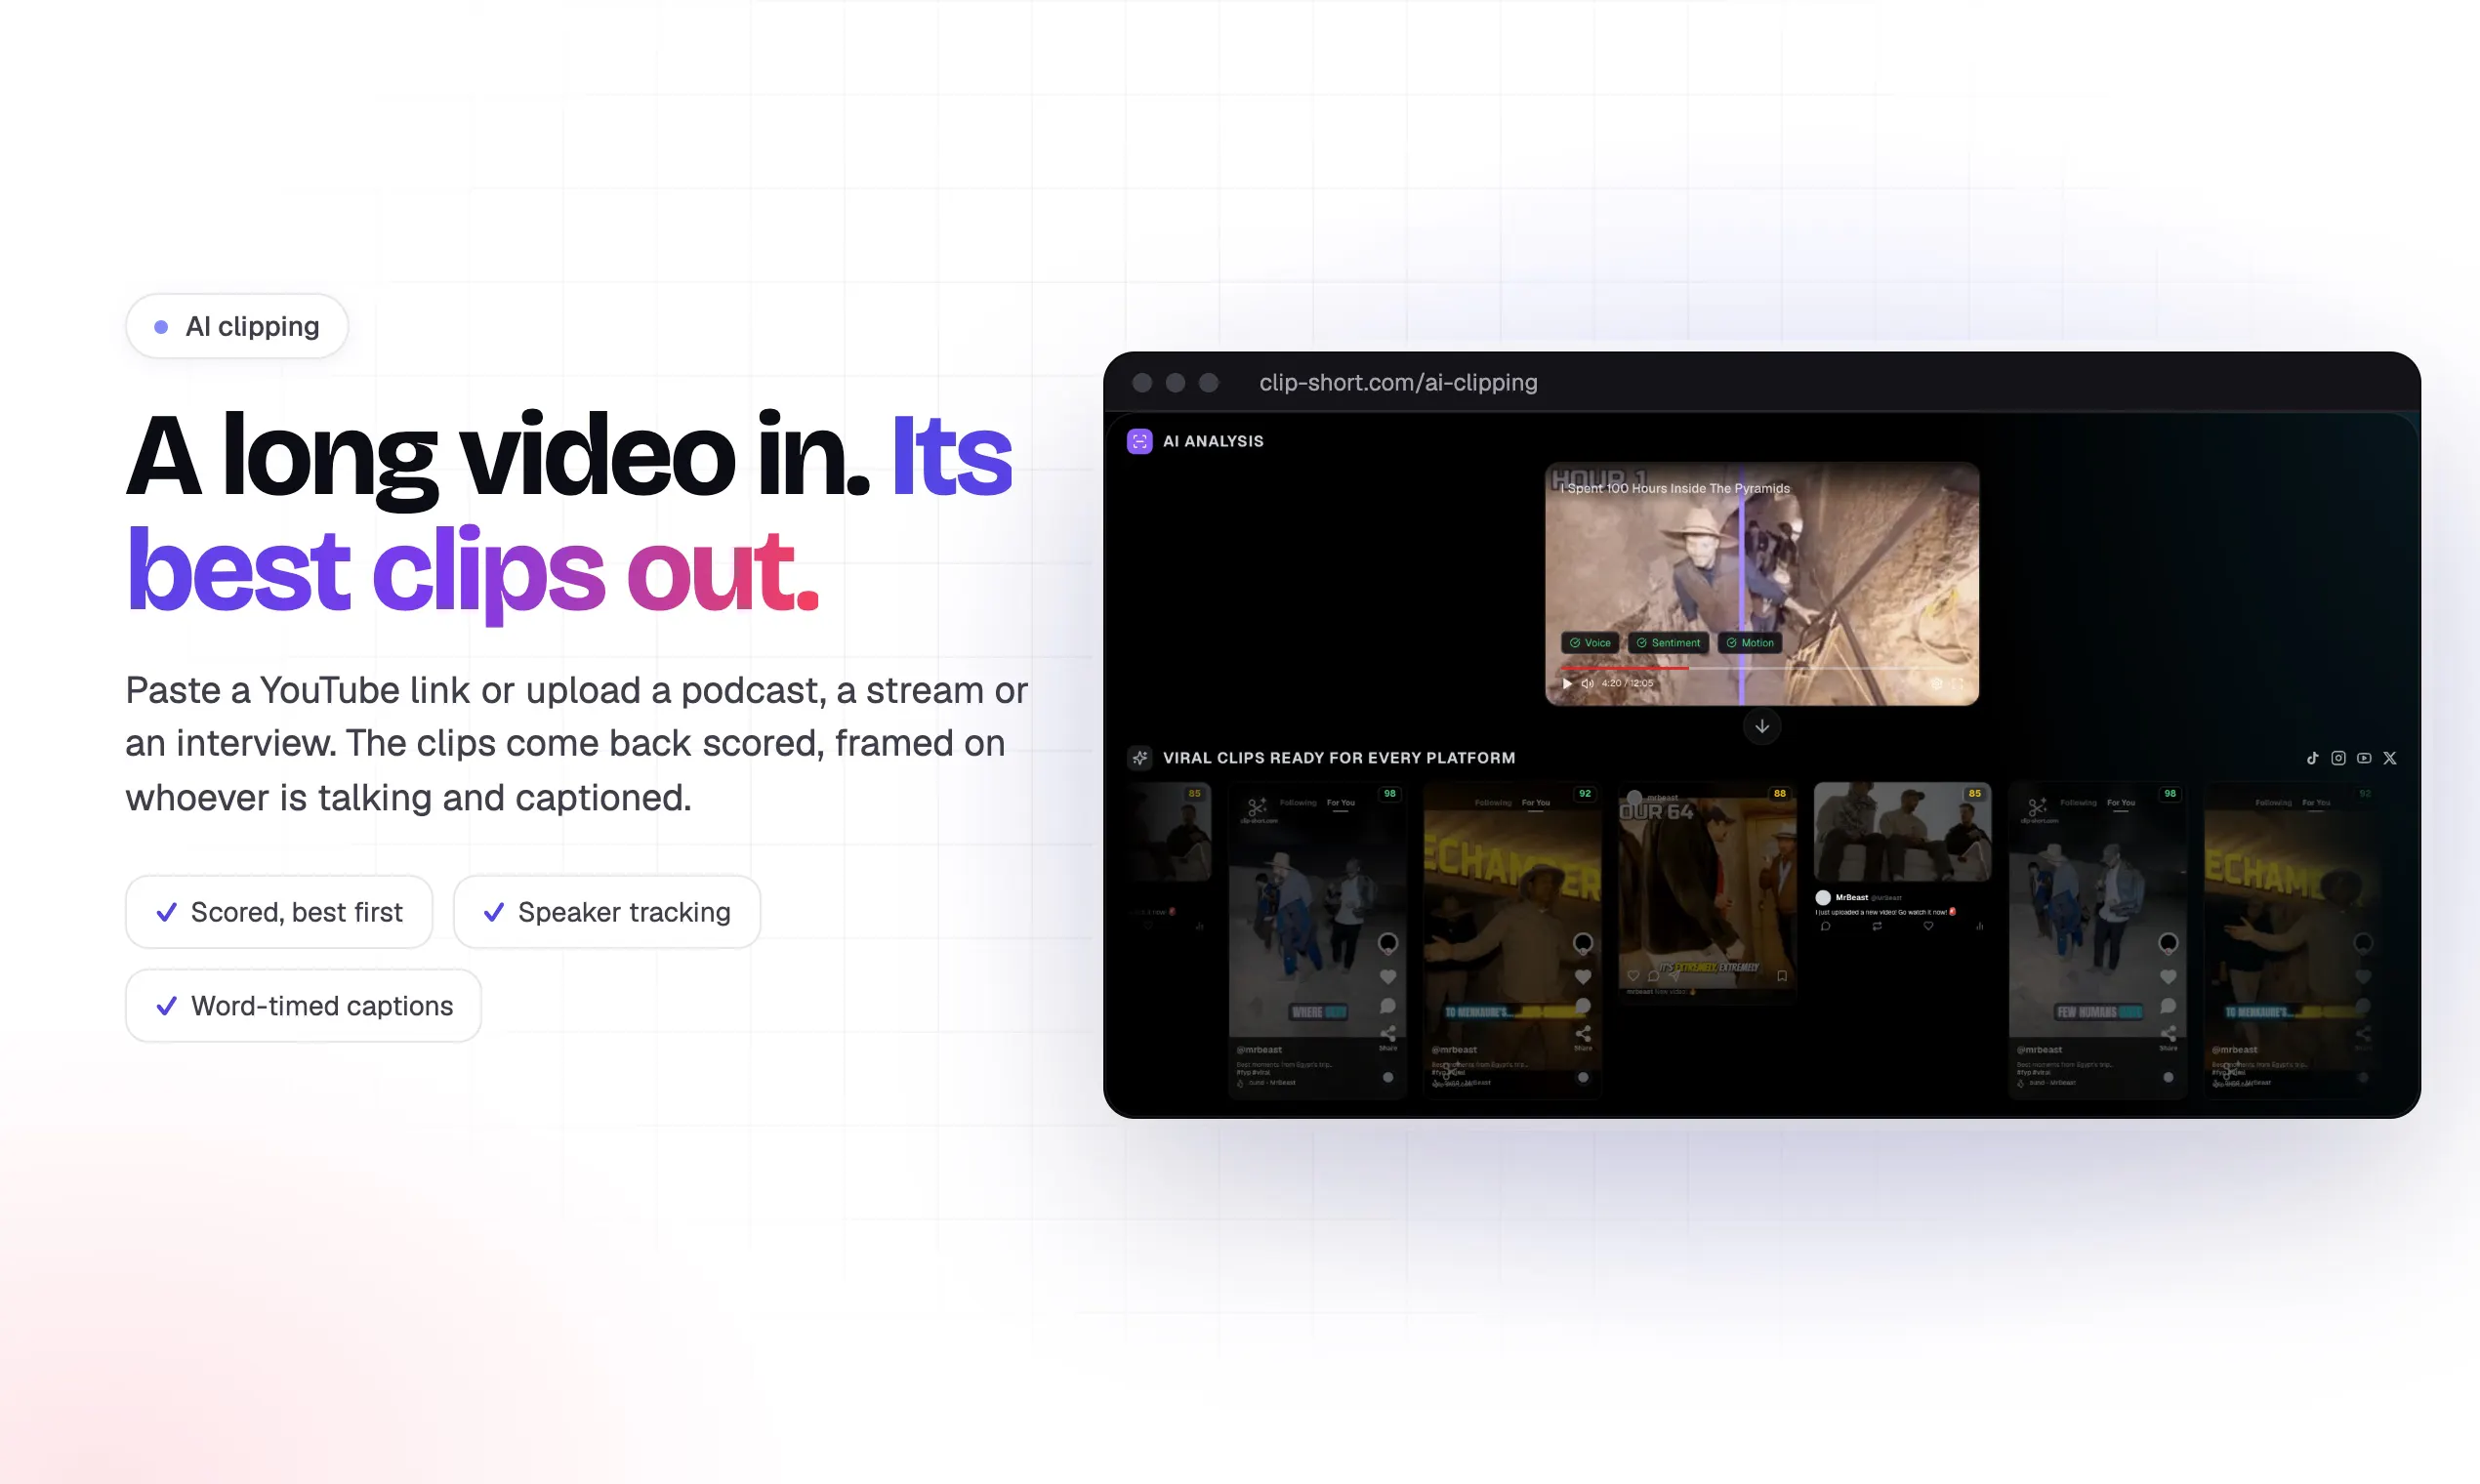This screenshot has width=2480, height=1484.
Task: Click the 'MrBeast' name on the post
Action: coord(1852,898)
